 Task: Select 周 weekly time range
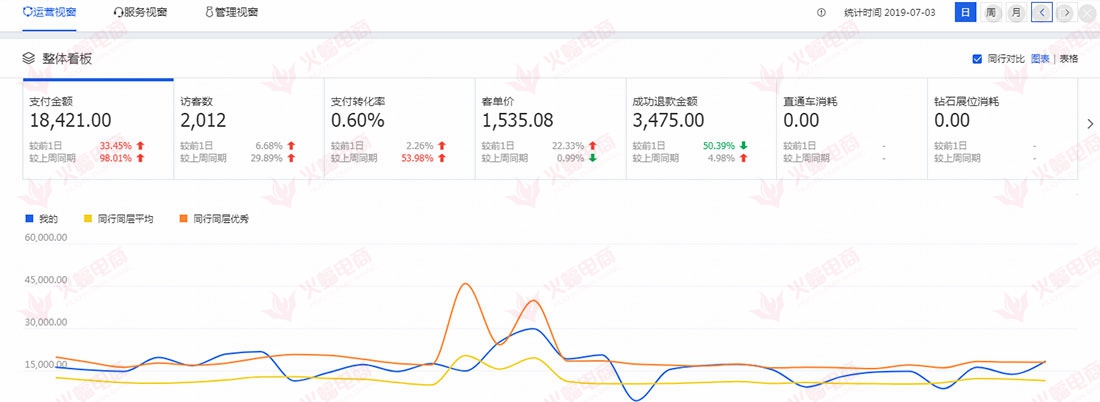point(991,13)
